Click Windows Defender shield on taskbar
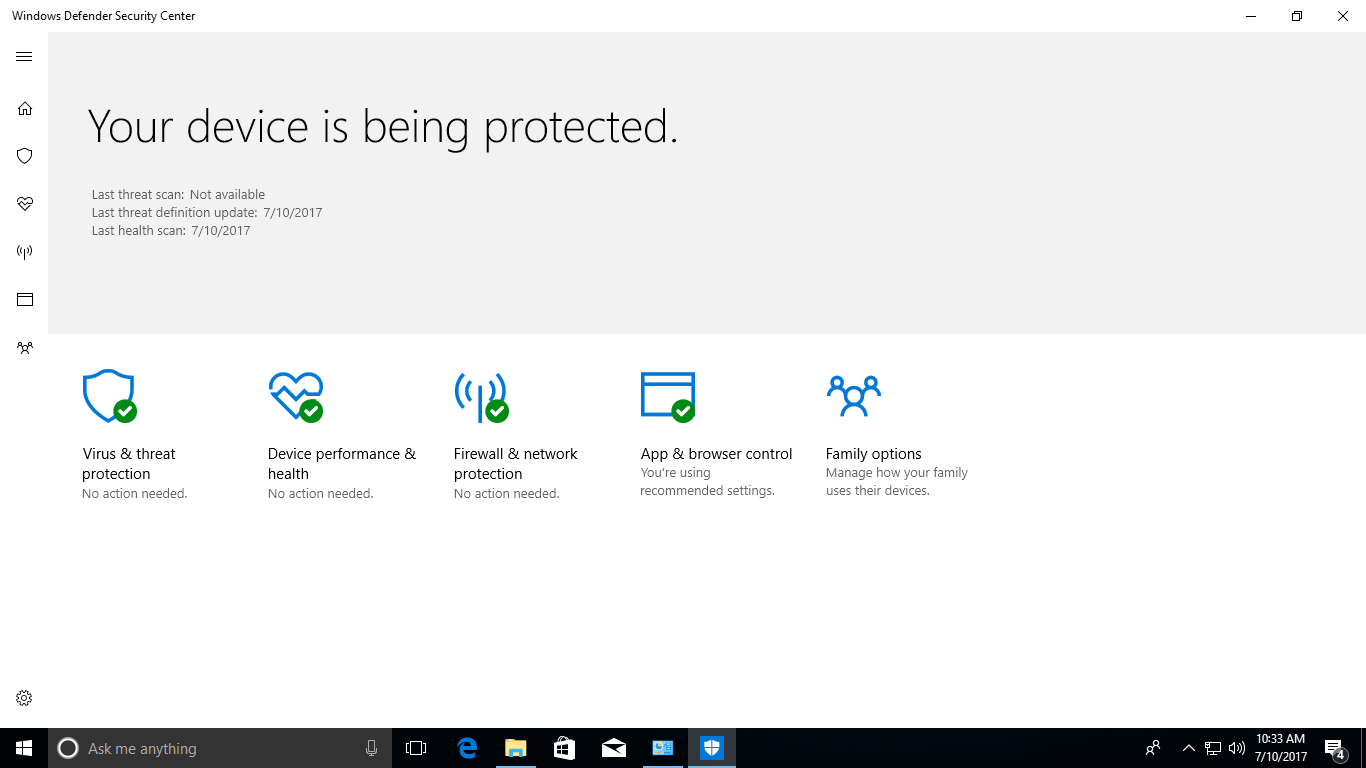The height and width of the screenshot is (768, 1366). (711, 748)
